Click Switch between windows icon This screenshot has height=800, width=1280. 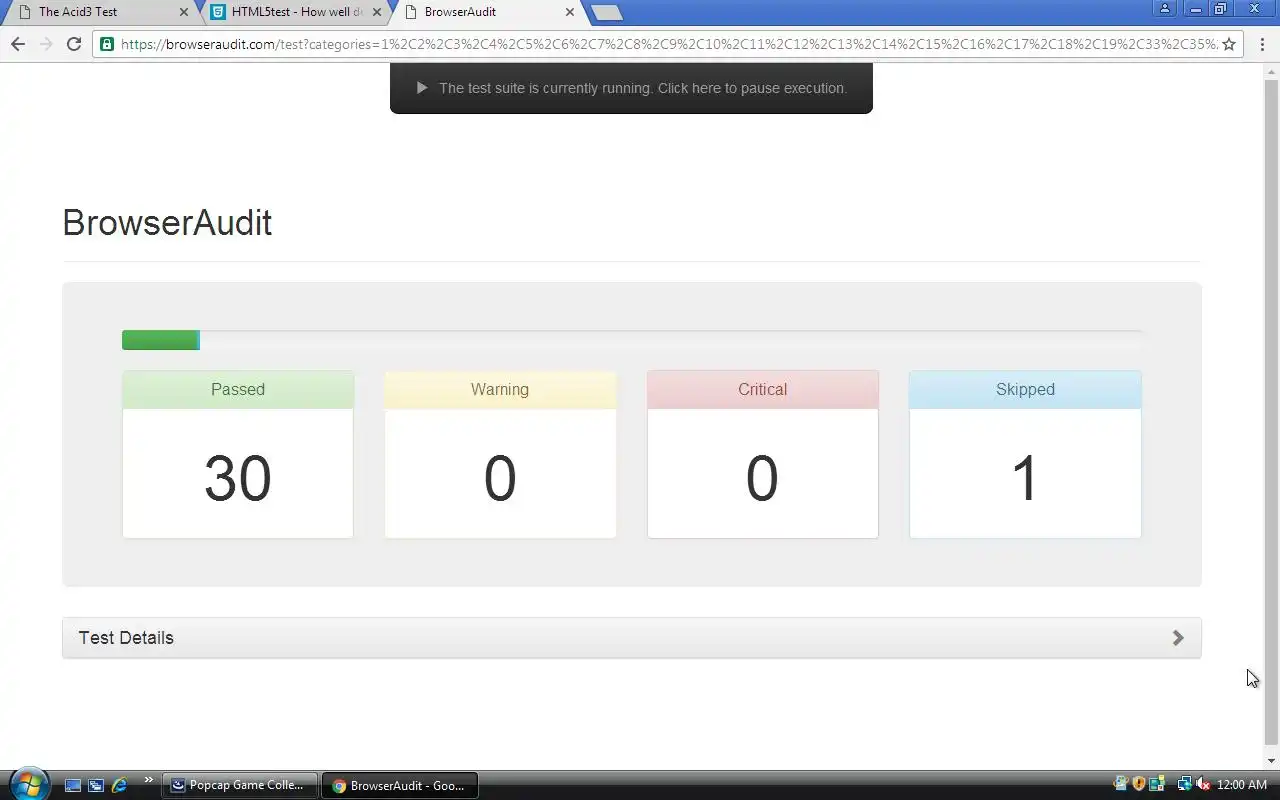pos(96,786)
